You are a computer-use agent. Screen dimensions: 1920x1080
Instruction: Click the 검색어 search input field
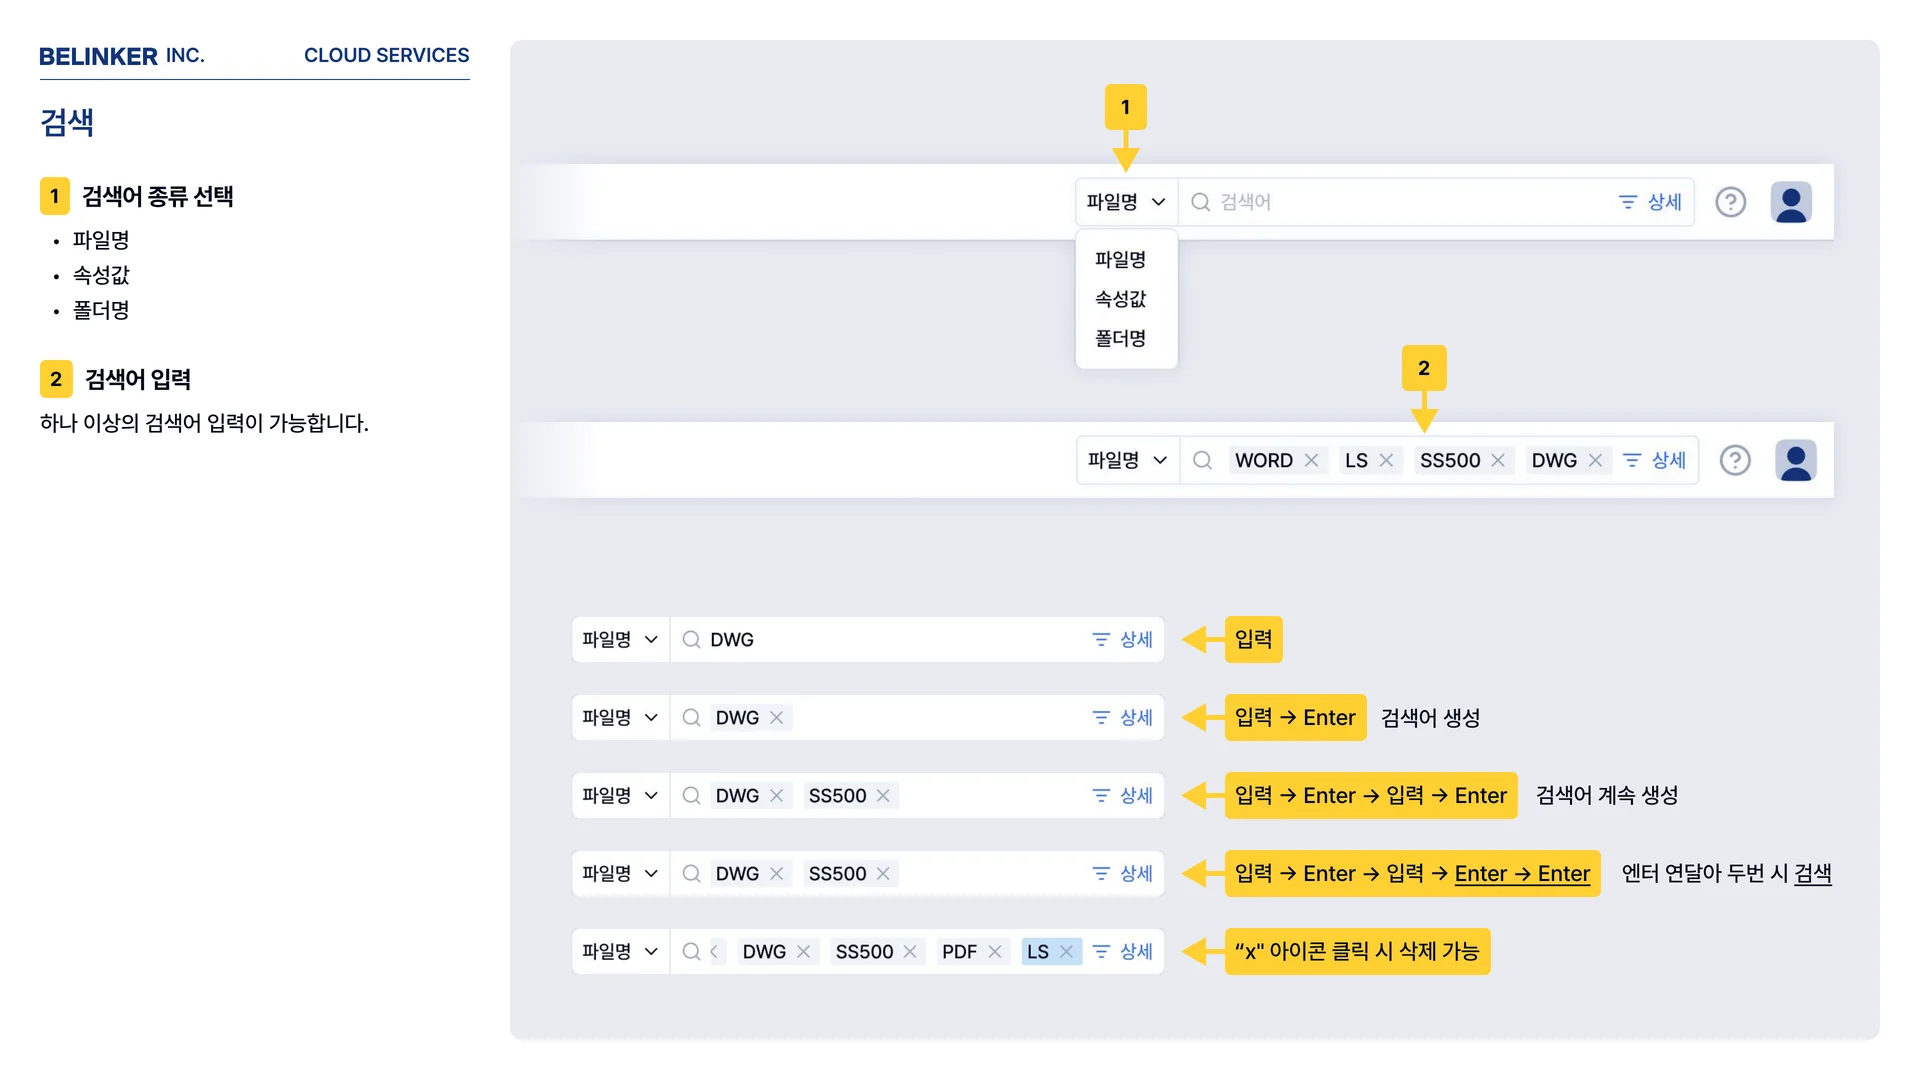pyautogui.click(x=1400, y=202)
